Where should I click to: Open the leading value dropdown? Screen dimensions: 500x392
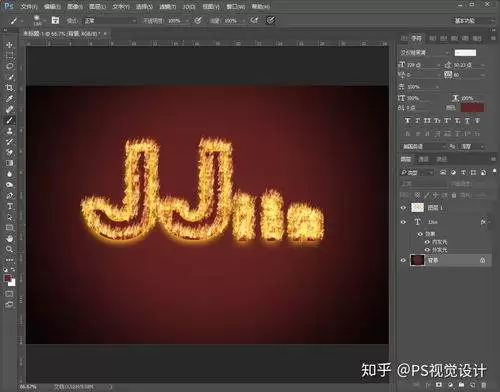point(483,65)
